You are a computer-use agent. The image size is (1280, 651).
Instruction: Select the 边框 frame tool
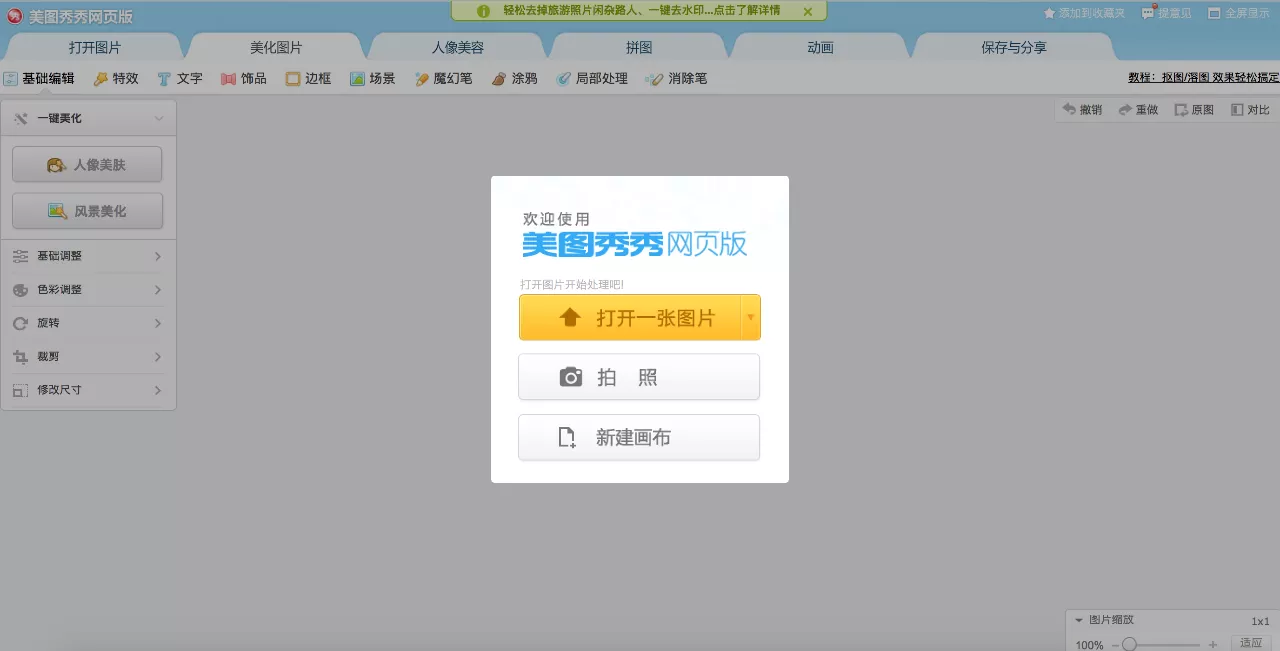[x=308, y=78]
